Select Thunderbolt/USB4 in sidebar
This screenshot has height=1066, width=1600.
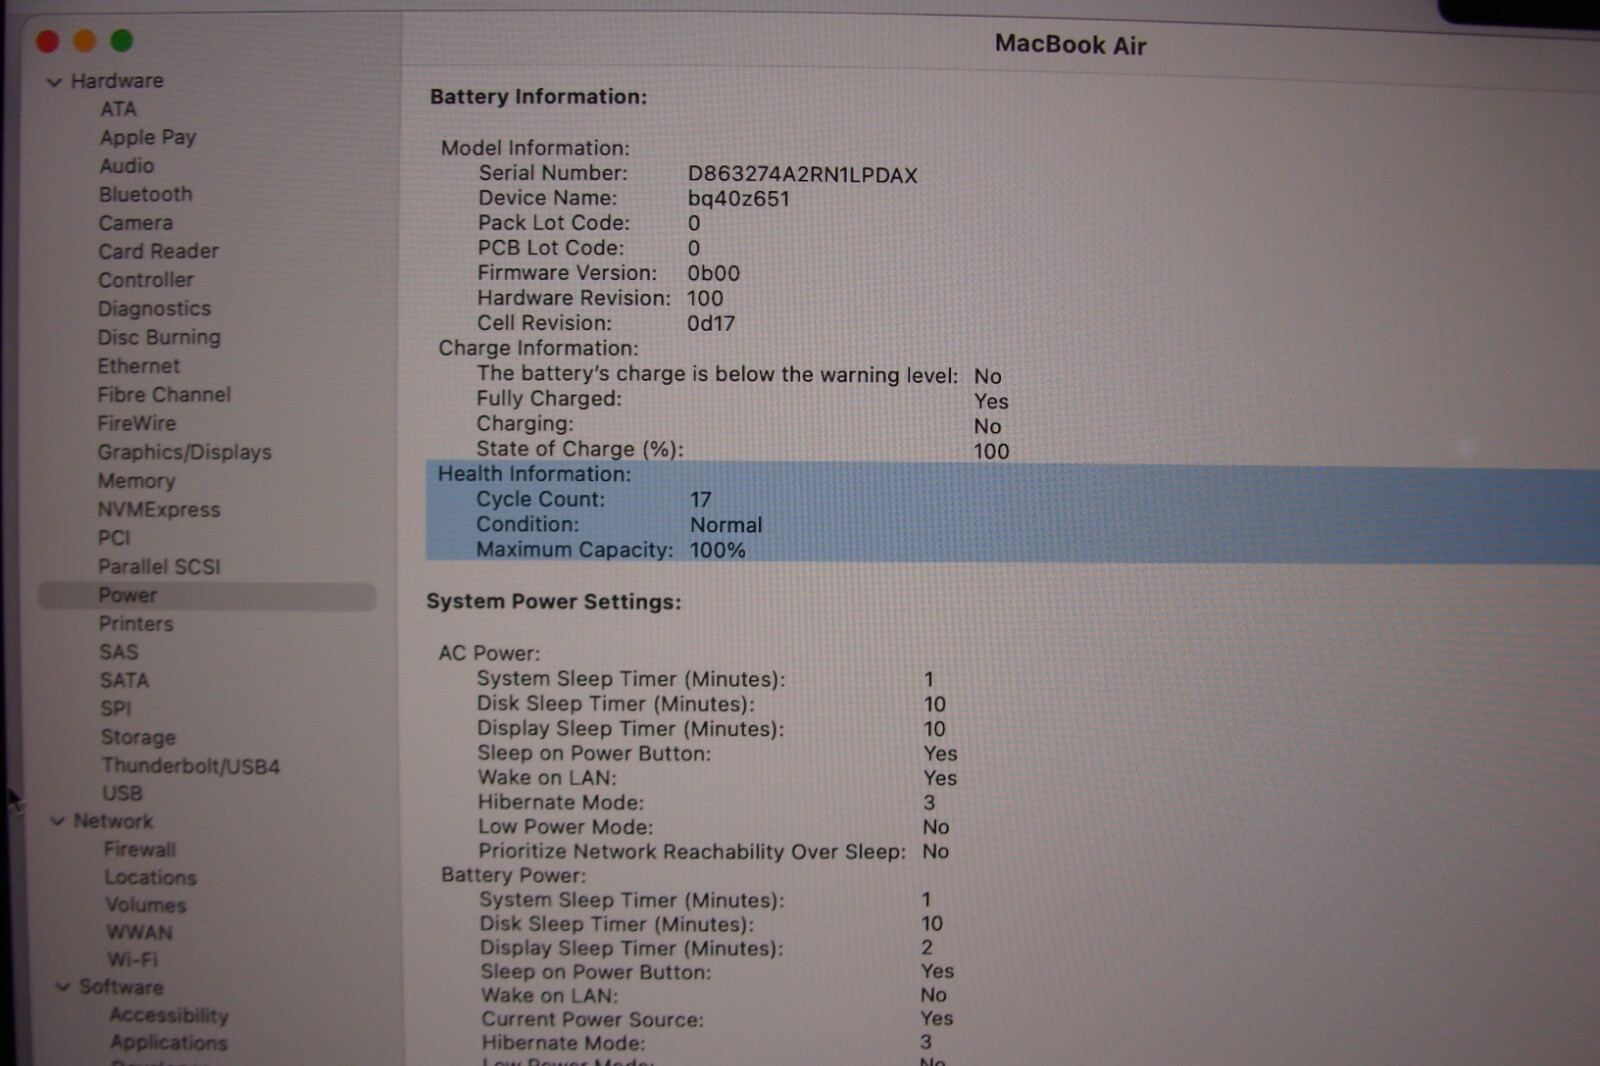(190, 766)
